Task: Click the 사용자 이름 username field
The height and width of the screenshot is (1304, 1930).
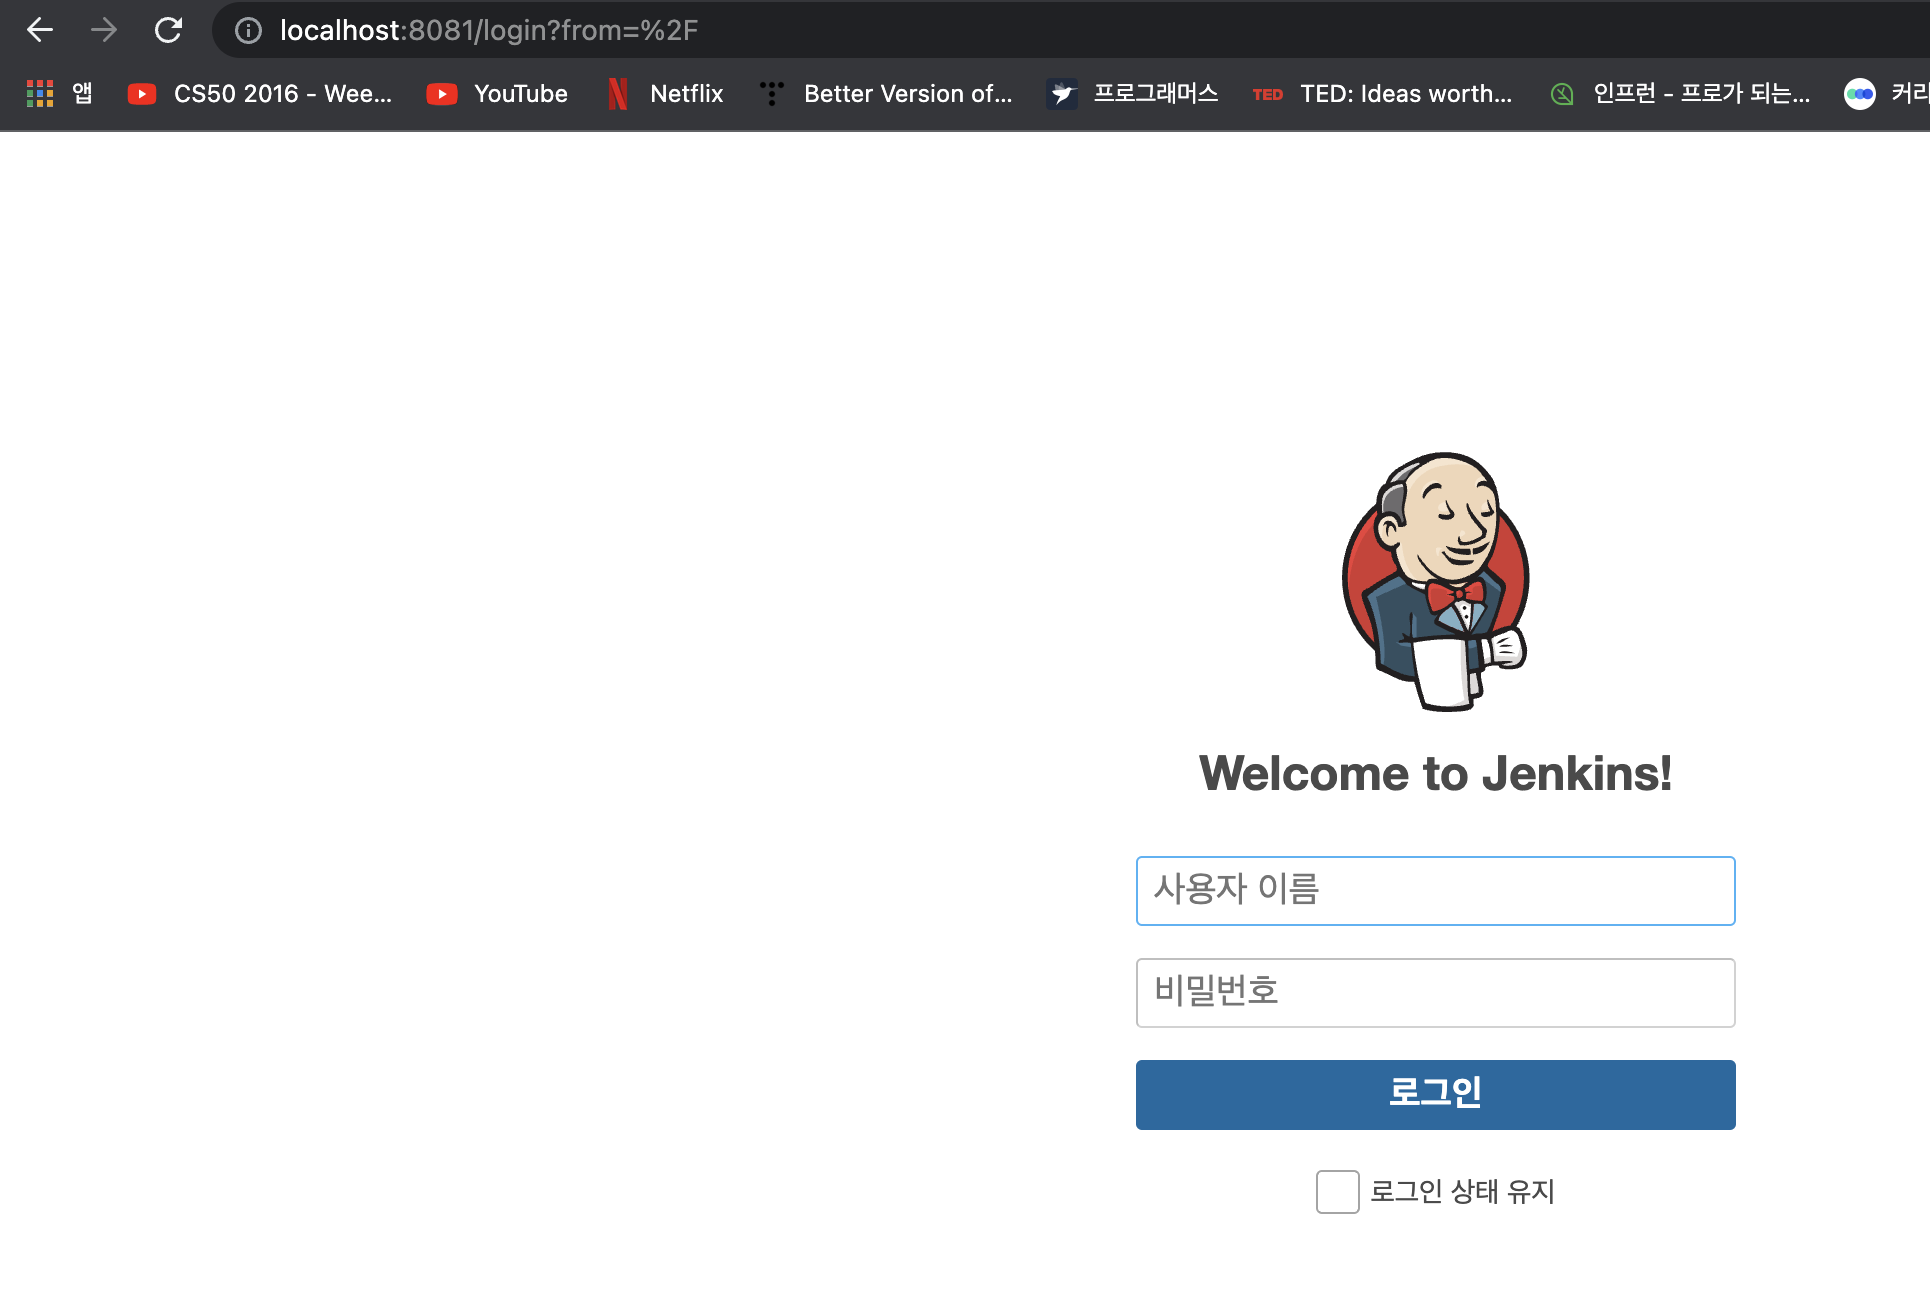Action: (x=1435, y=891)
